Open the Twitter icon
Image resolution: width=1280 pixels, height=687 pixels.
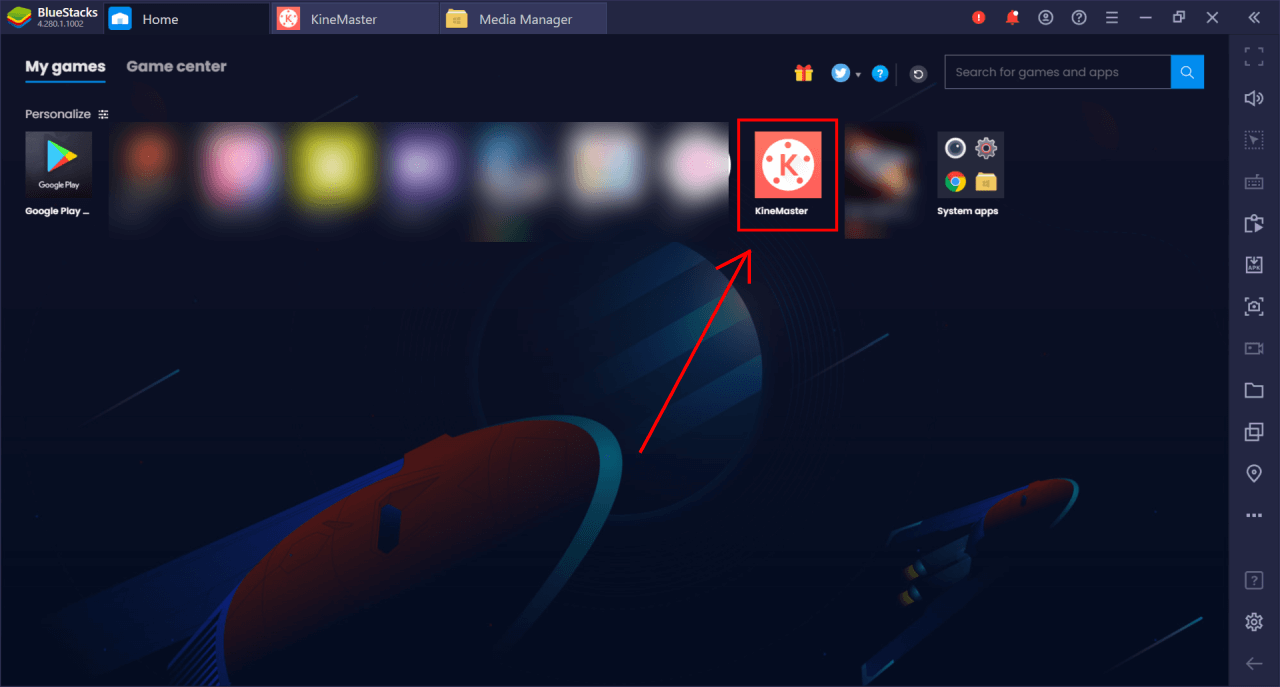(x=841, y=73)
